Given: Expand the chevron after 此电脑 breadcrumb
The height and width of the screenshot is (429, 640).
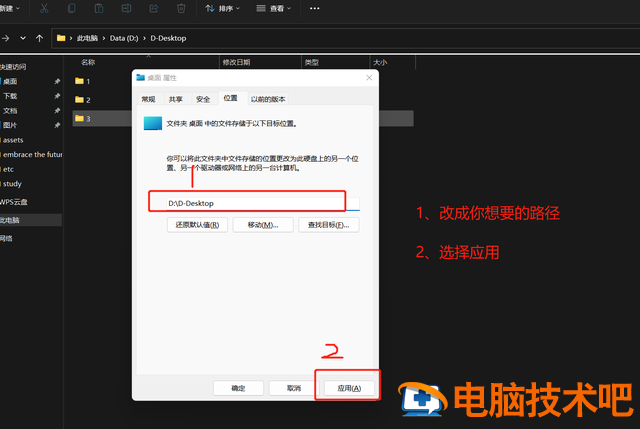Looking at the screenshot, I should (104, 38).
